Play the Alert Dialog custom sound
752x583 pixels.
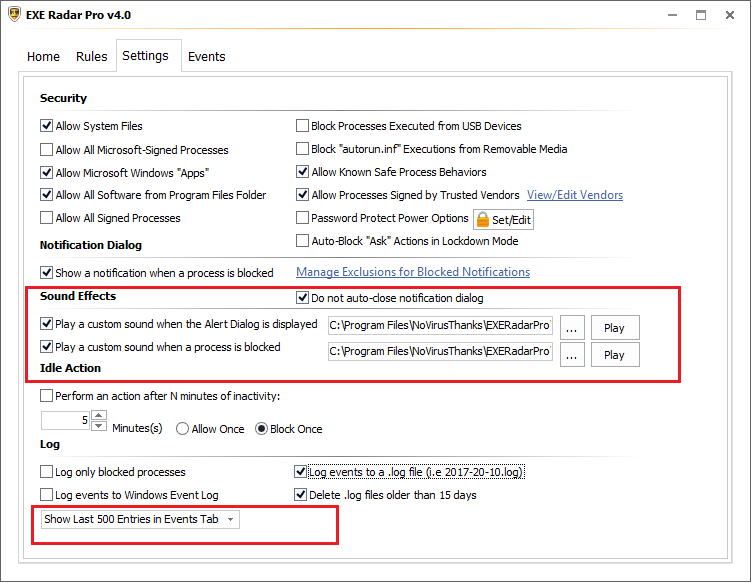[x=614, y=328]
